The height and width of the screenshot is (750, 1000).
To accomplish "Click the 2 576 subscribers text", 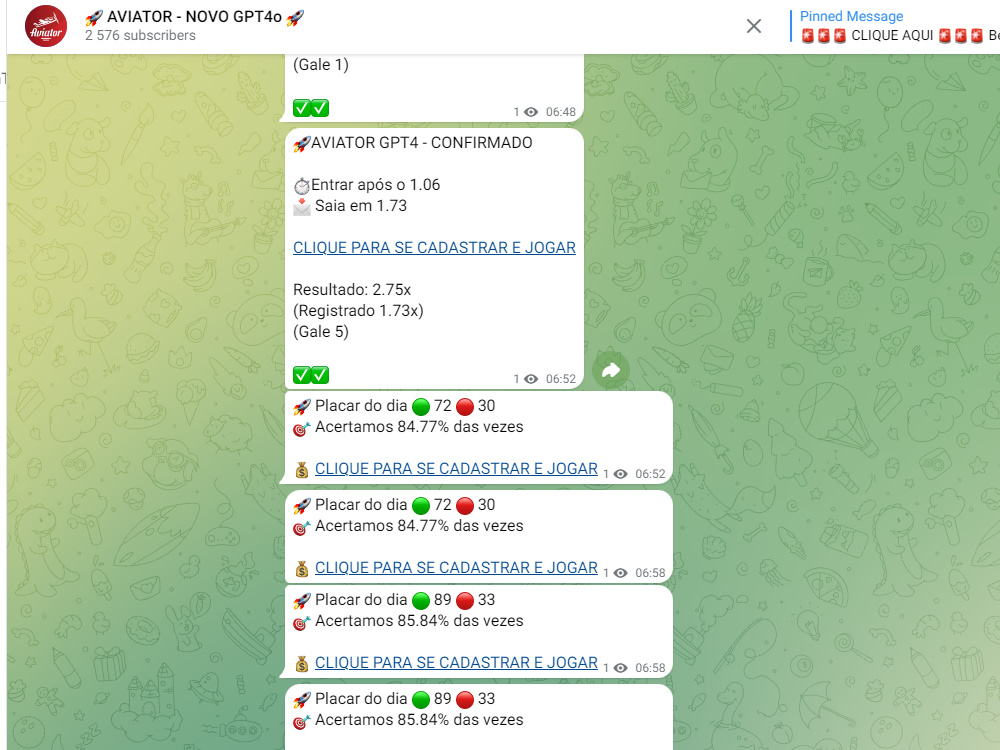I will point(140,36).
